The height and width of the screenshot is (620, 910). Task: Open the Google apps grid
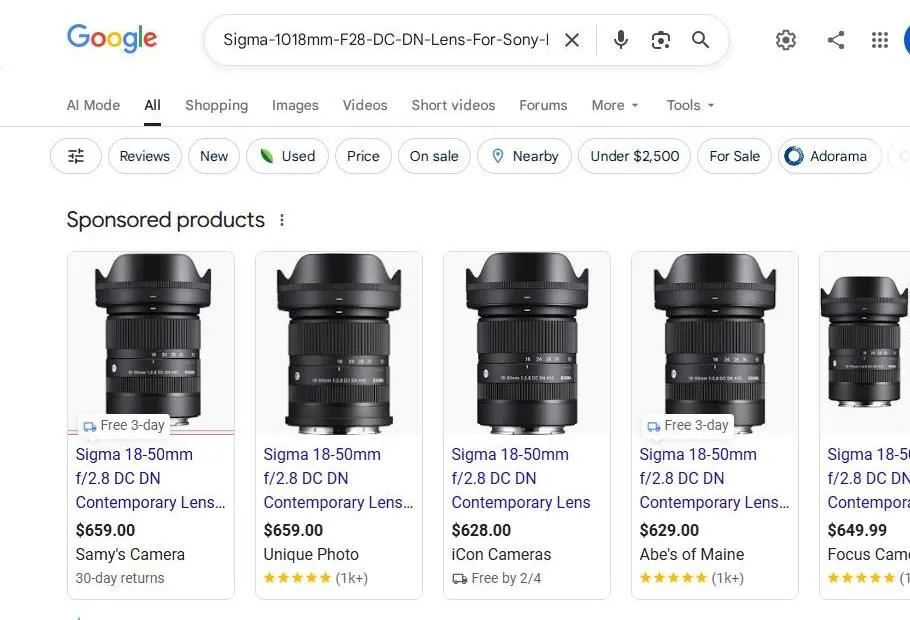[x=879, y=40]
